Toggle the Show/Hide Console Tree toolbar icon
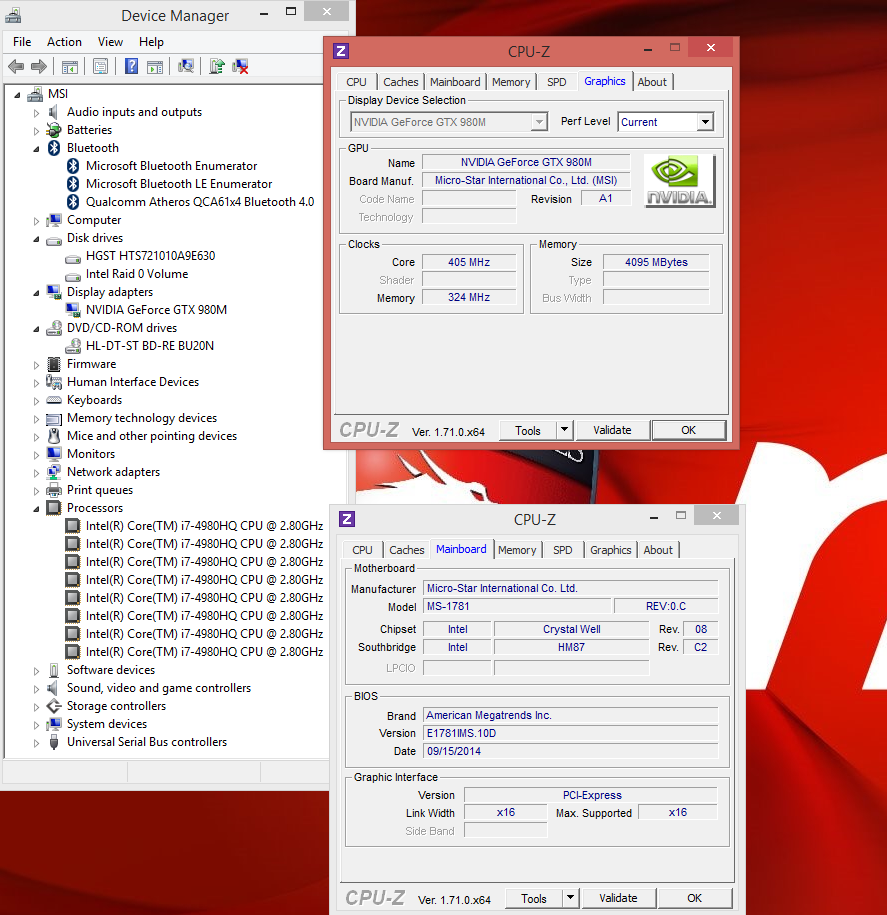 [x=69, y=67]
